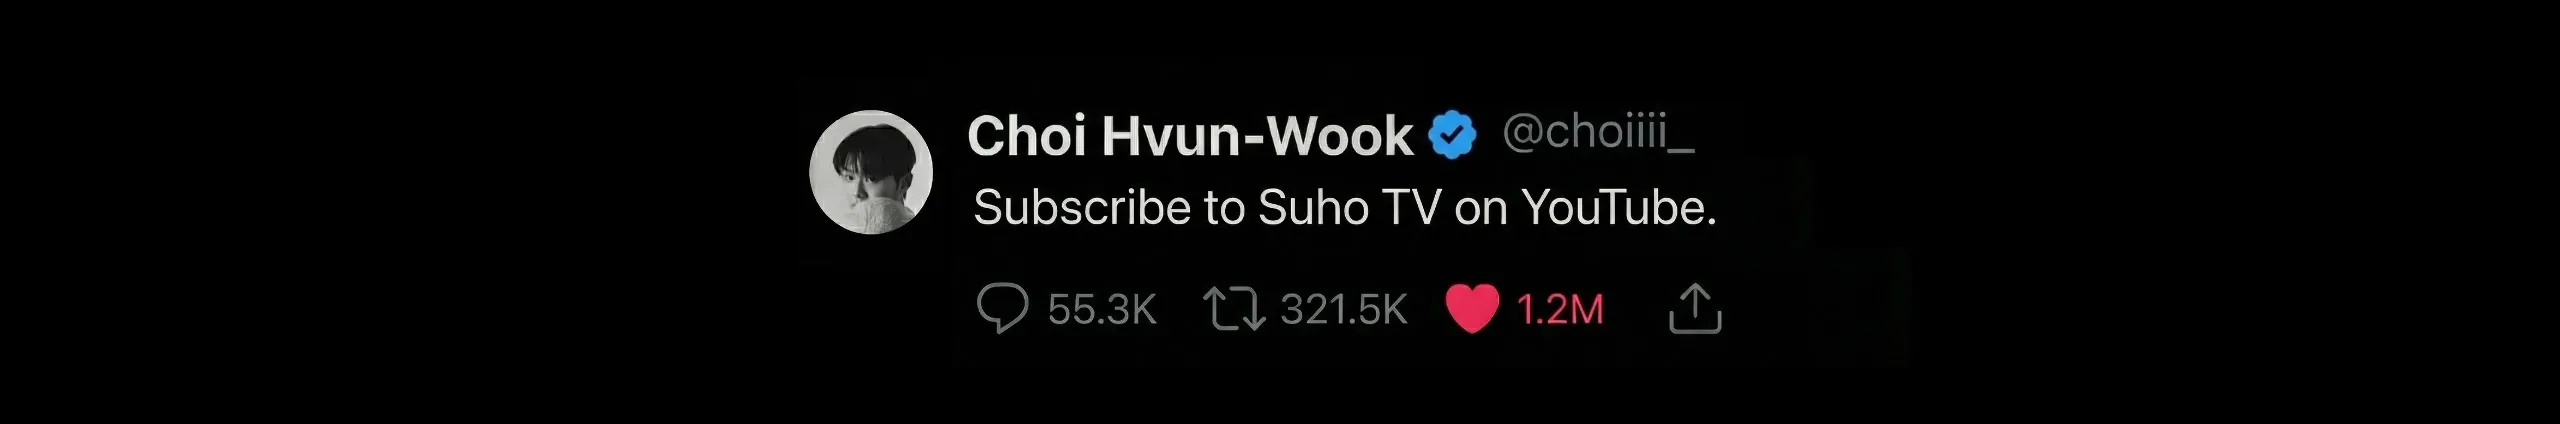The image size is (2560, 424).
Task: Open the black-and-white profile avatar
Action: (871, 172)
